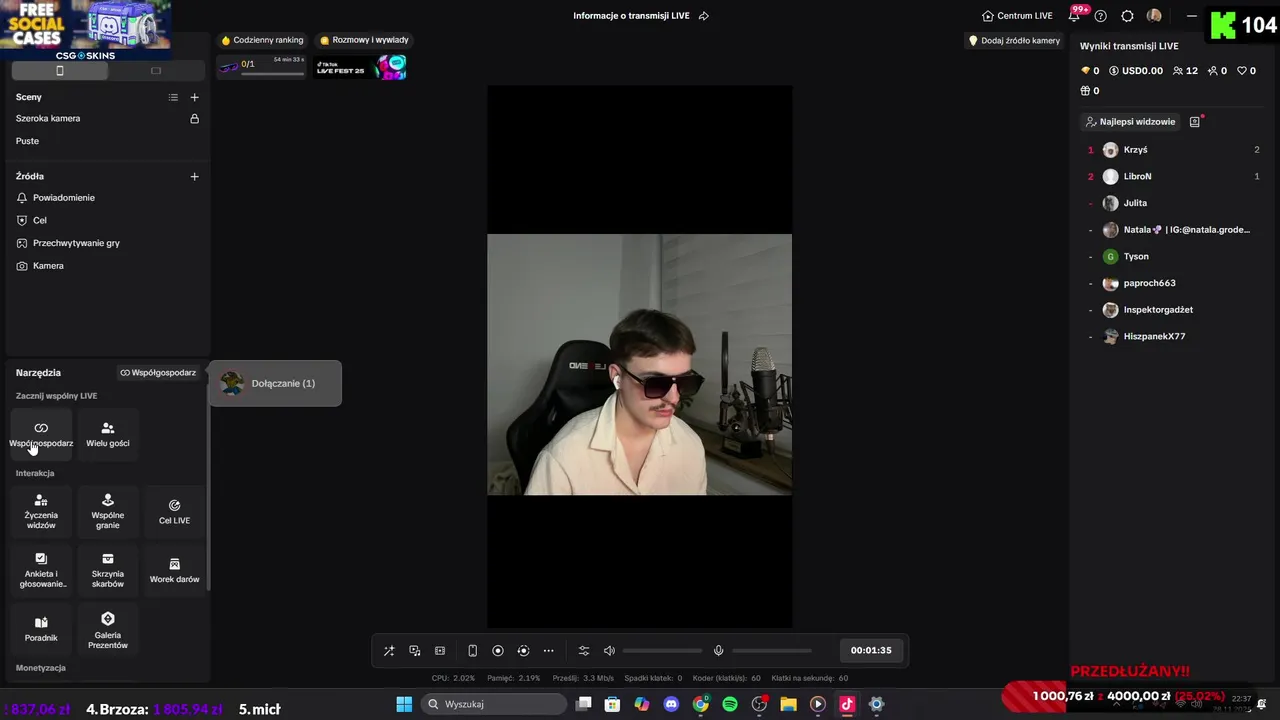
Task: Open the Wielu gości tool
Action: click(x=108, y=434)
